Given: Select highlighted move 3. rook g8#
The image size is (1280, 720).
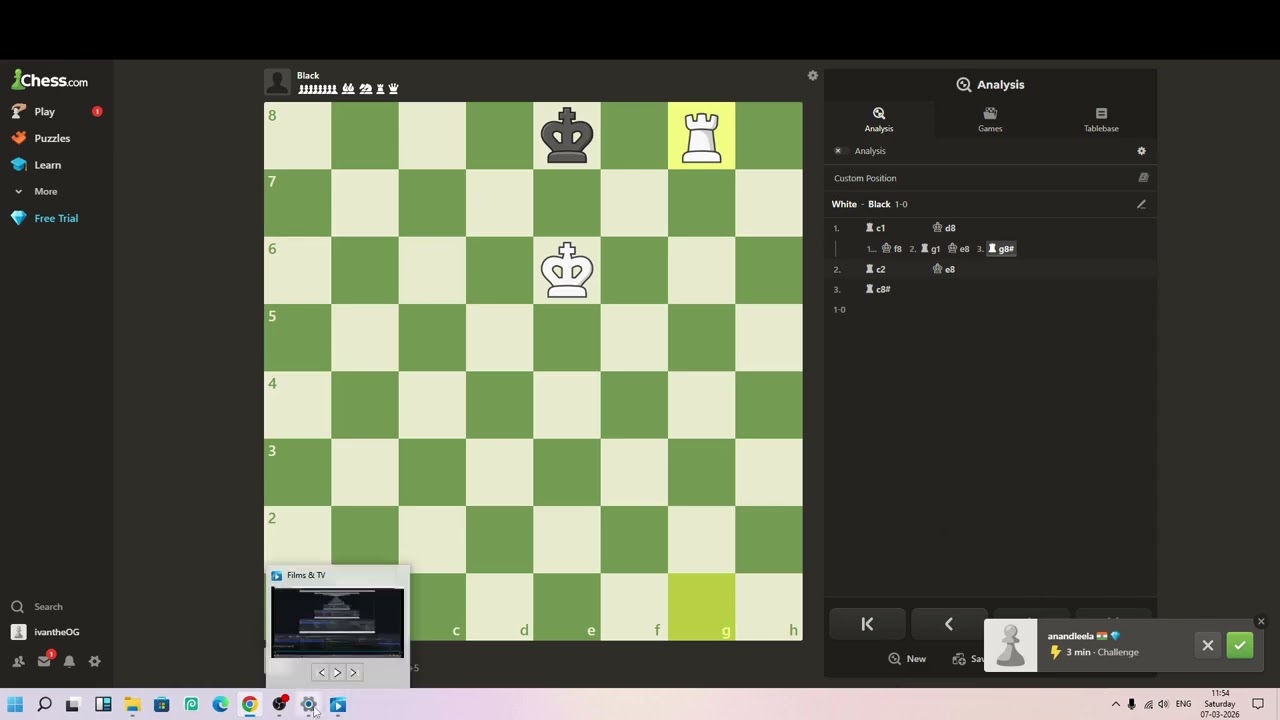Looking at the screenshot, I should 1001,249.
